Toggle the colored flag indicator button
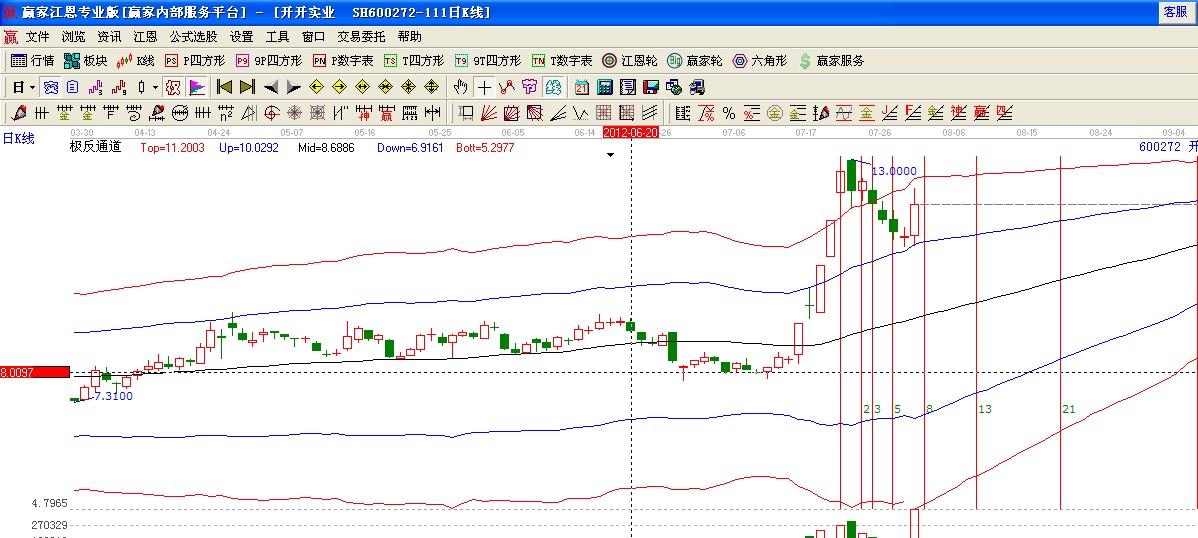 tap(197, 87)
